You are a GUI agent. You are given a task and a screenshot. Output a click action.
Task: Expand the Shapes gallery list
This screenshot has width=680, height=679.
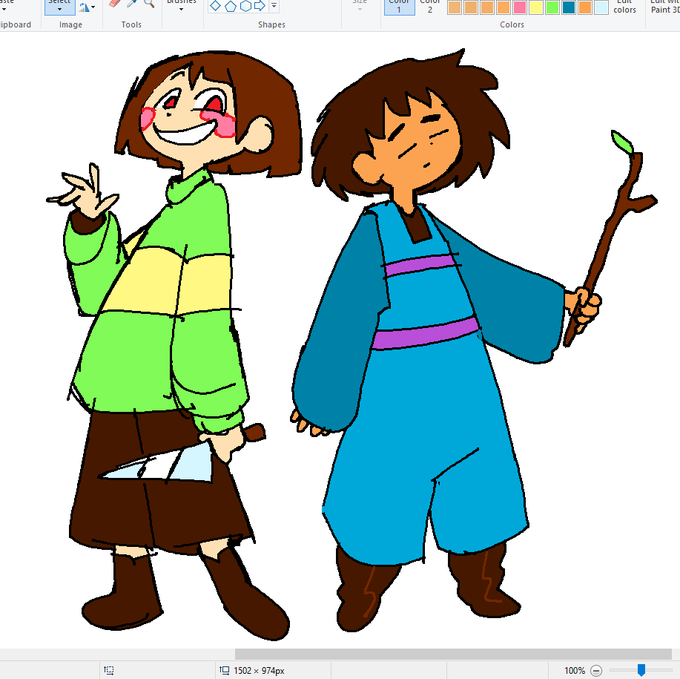tap(274, 6)
